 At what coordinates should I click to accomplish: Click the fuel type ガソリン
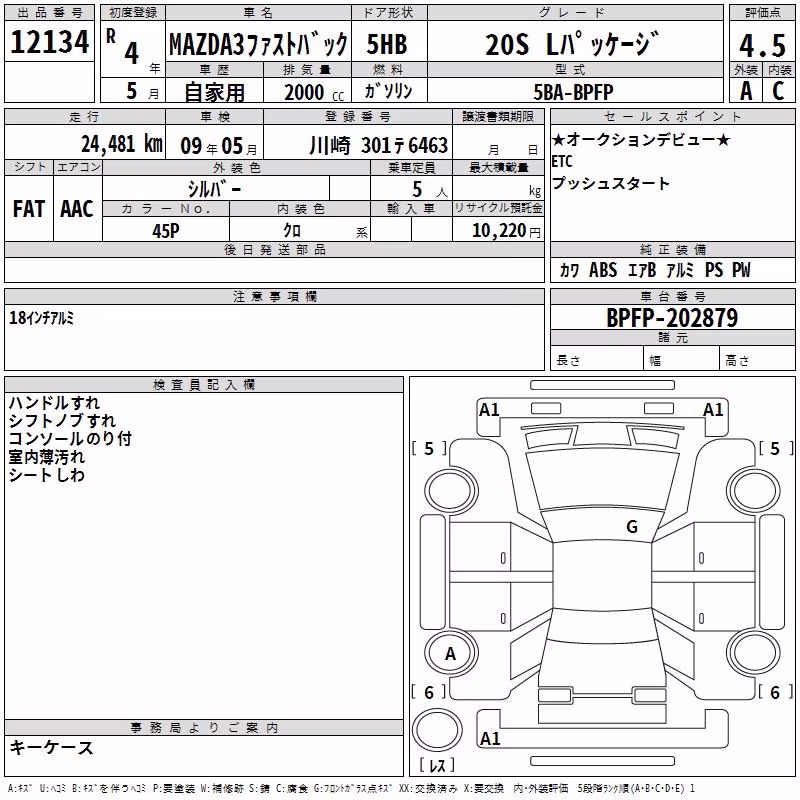coord(388,91)
